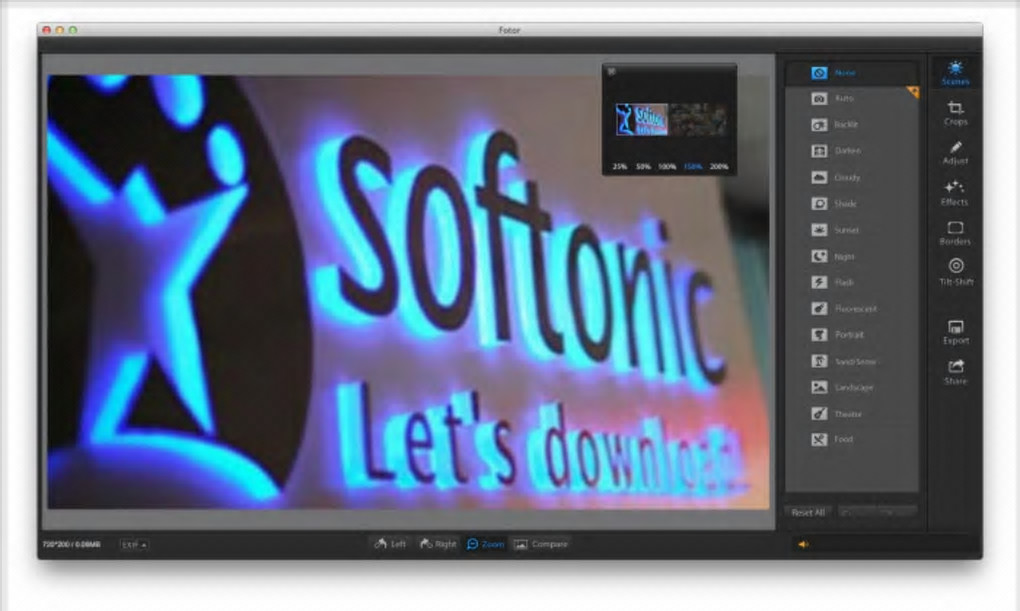The height and width of the screenshot is (611, 1020).
Task: Apply the Auto scene
Action: [x=851, y=98]
